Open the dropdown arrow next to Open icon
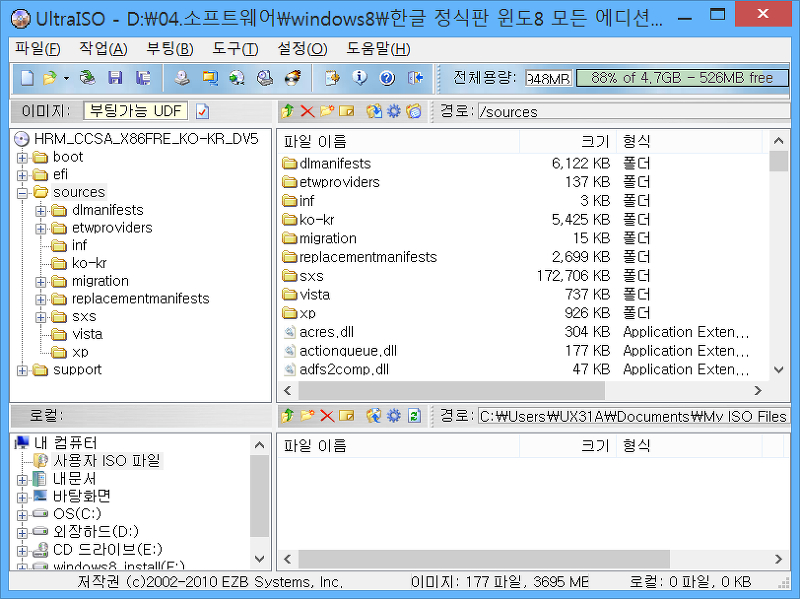Image resolution: width=800 pixels, height=599 pixels. click(66, 79)
